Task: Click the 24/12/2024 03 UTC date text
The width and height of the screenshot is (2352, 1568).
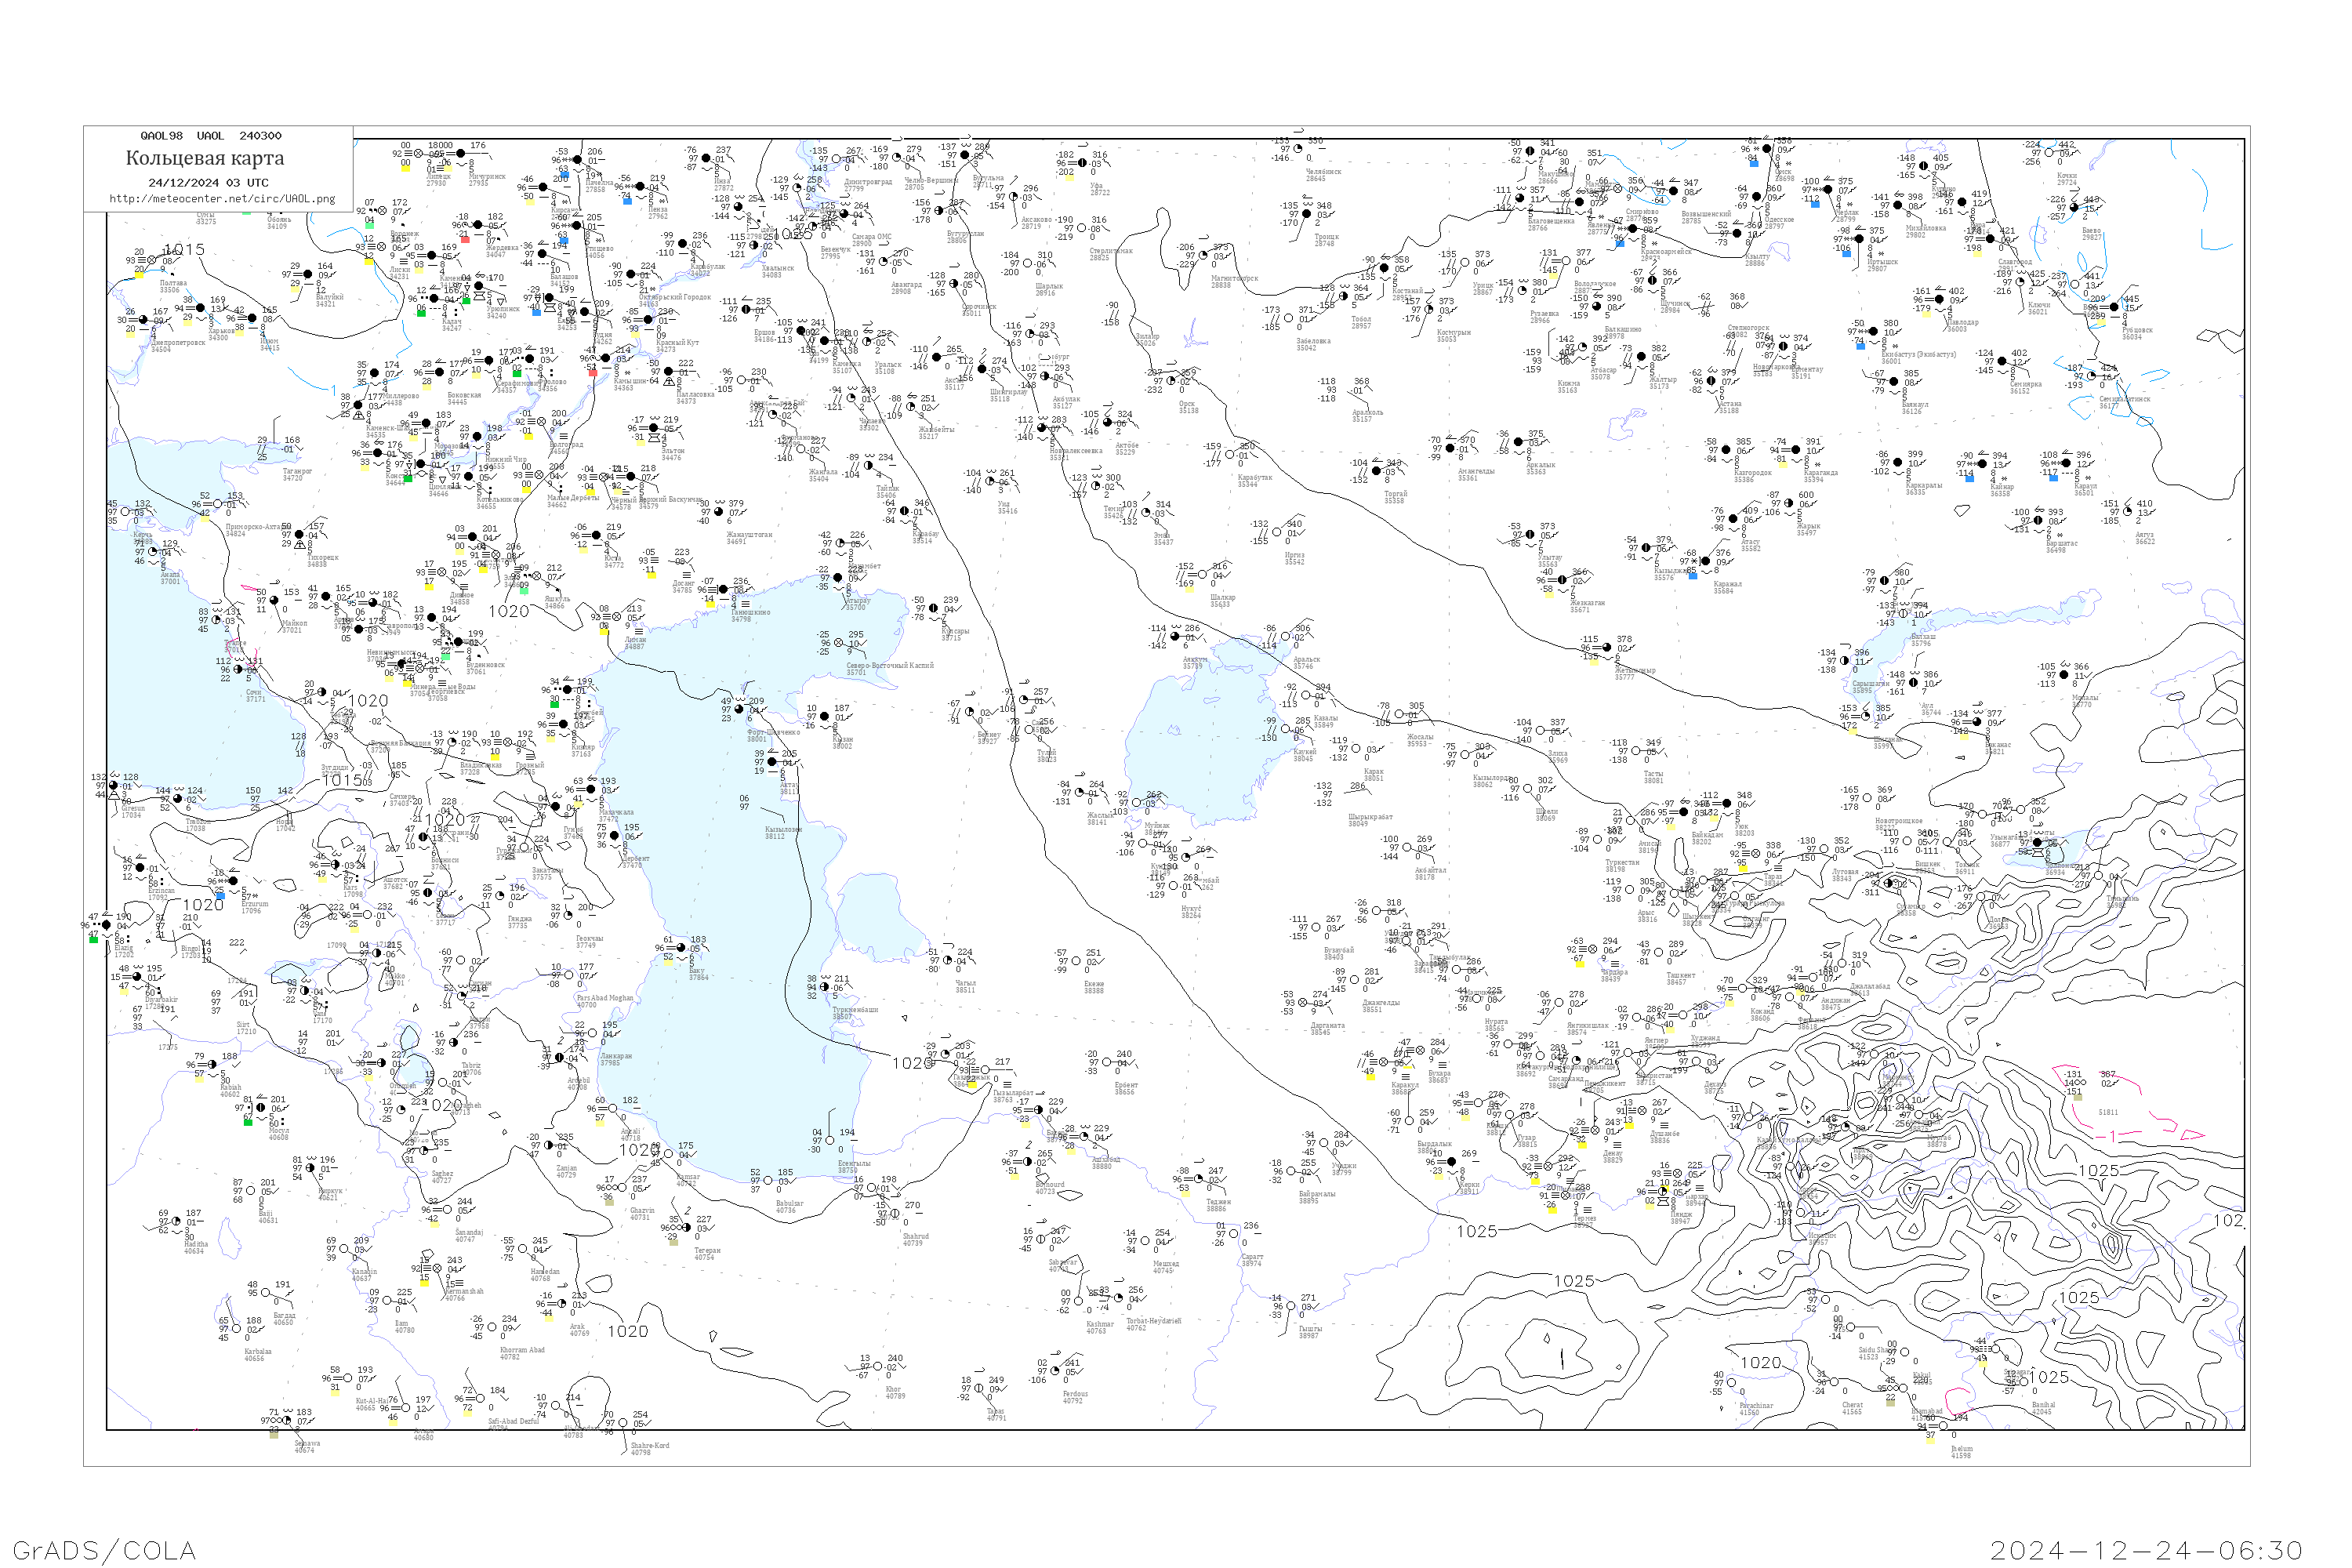Action: (x=208, y=183)
